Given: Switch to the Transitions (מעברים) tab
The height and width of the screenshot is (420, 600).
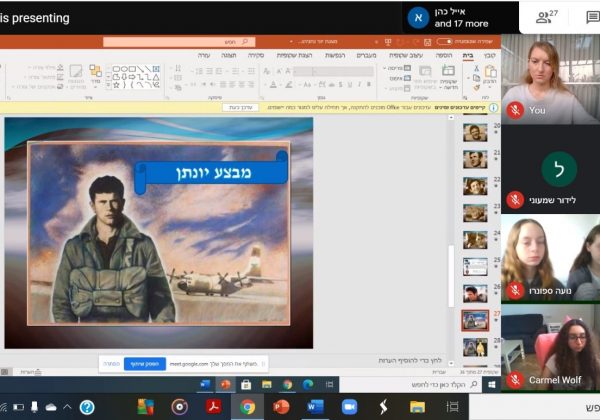Looking at the screenshot, I should click(366, 55).
